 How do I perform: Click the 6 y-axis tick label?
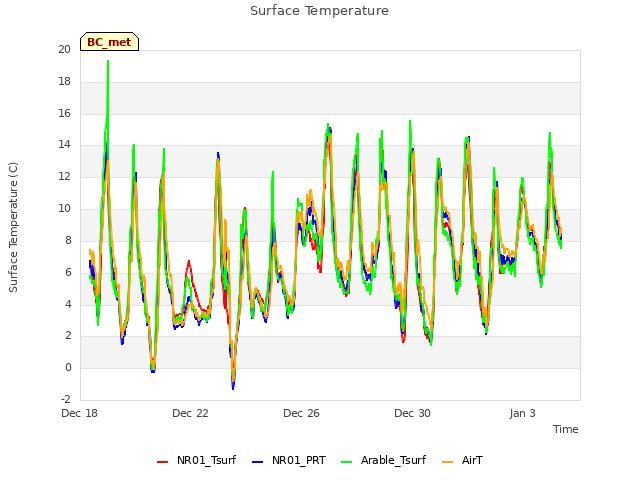point(68,272)
